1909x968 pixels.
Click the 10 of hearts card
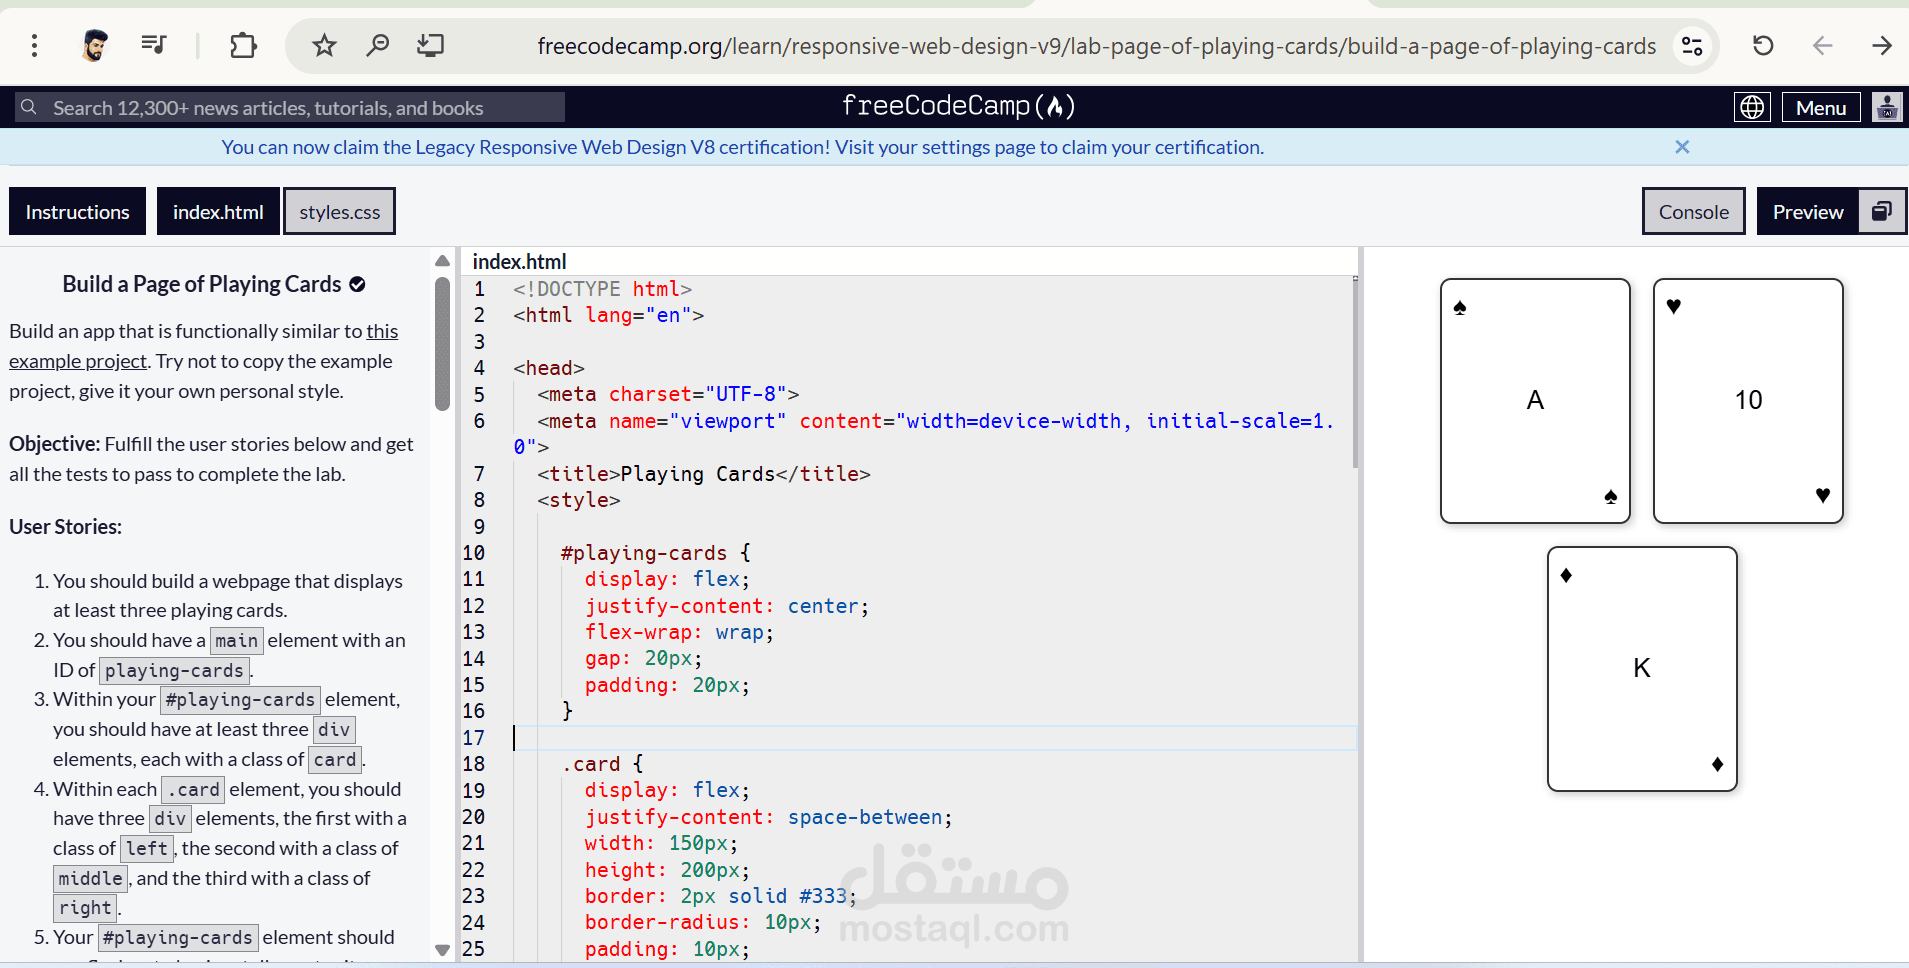(x=1748, y=401)
